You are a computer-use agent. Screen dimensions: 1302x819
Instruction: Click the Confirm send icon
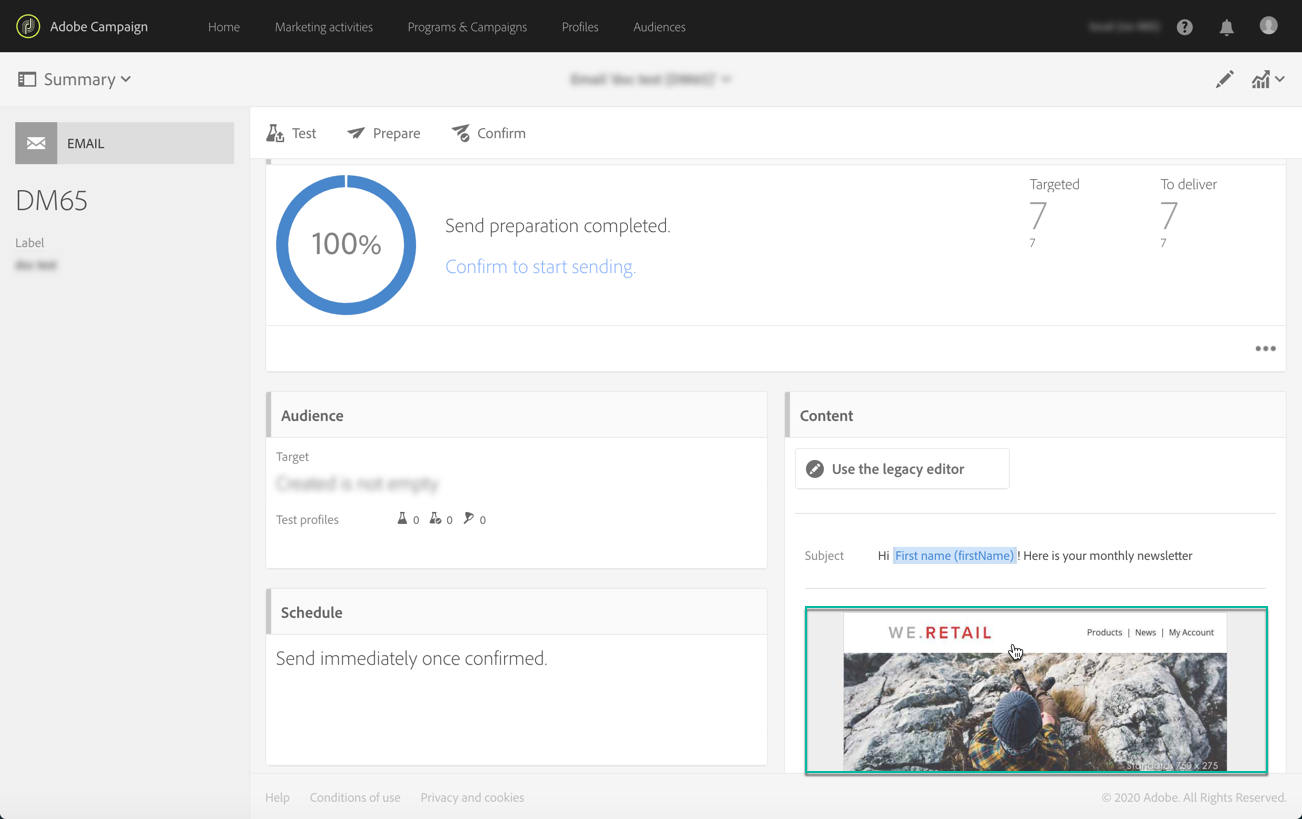tap(460, 133)
